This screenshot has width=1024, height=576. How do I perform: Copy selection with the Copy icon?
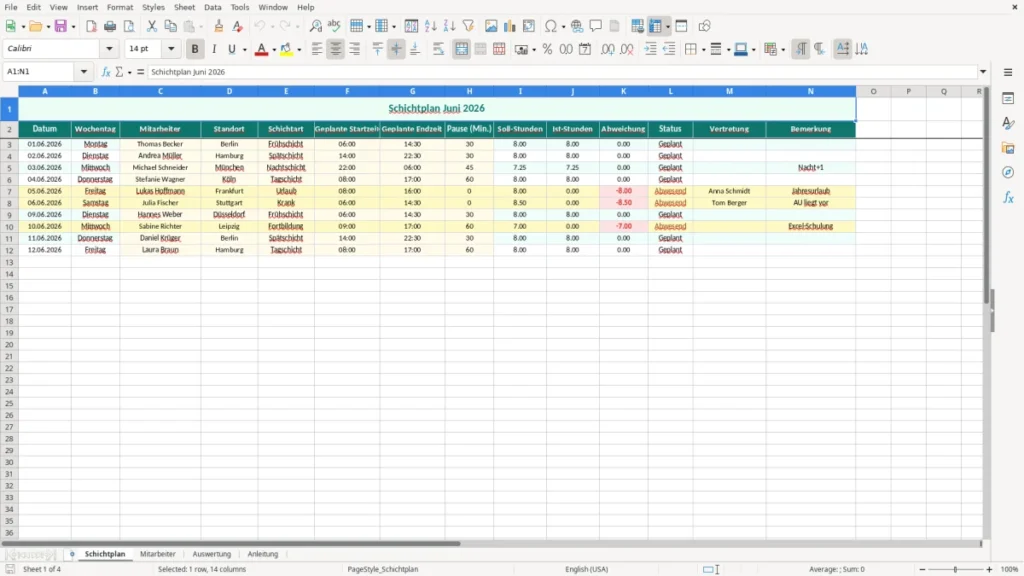click(170, 26)
